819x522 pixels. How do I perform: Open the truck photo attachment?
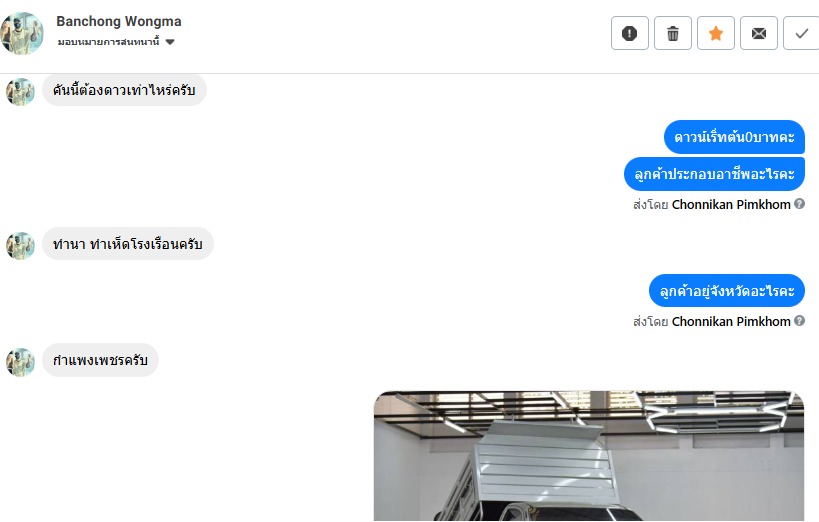(x=589, y=456)
